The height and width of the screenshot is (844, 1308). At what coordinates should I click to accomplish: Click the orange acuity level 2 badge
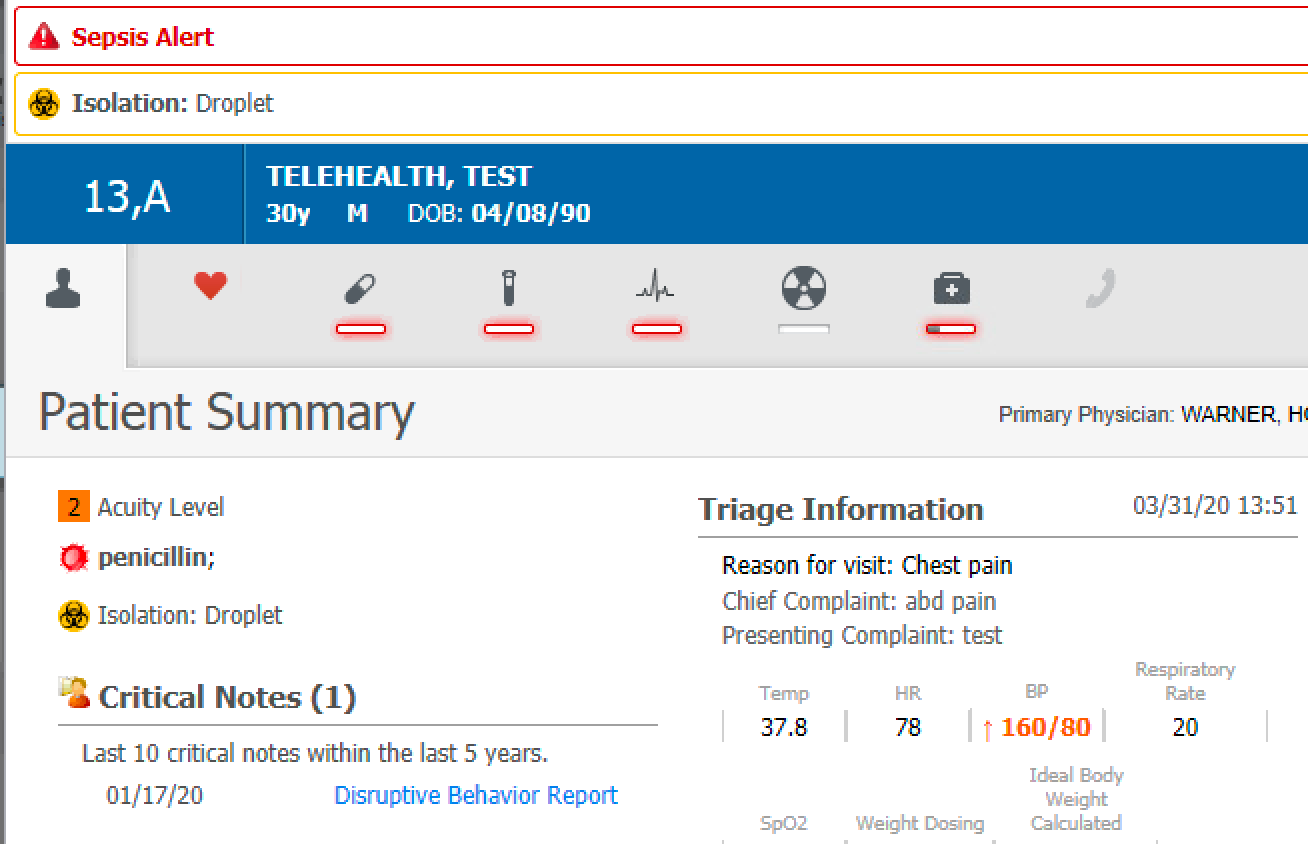coord(74,507)
